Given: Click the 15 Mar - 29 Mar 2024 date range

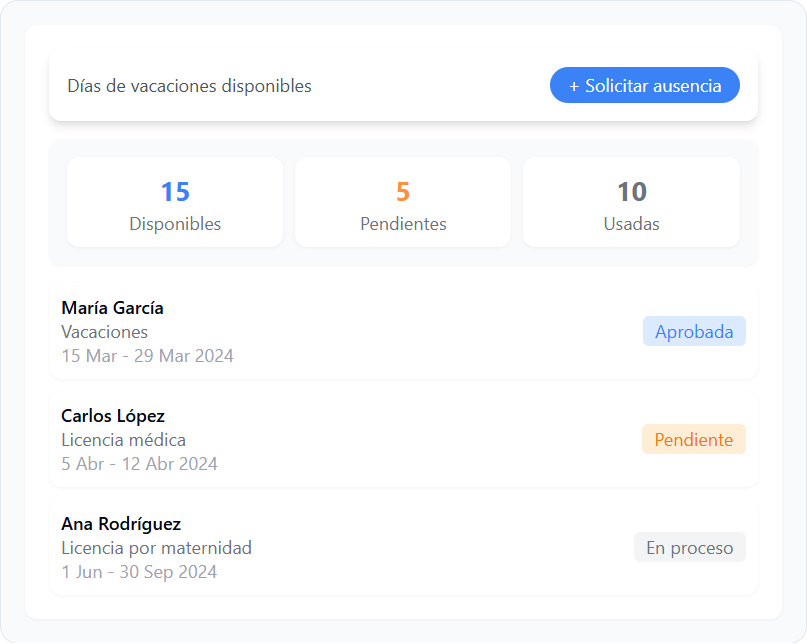Looking at the screenshot, I should pos(147,356).
